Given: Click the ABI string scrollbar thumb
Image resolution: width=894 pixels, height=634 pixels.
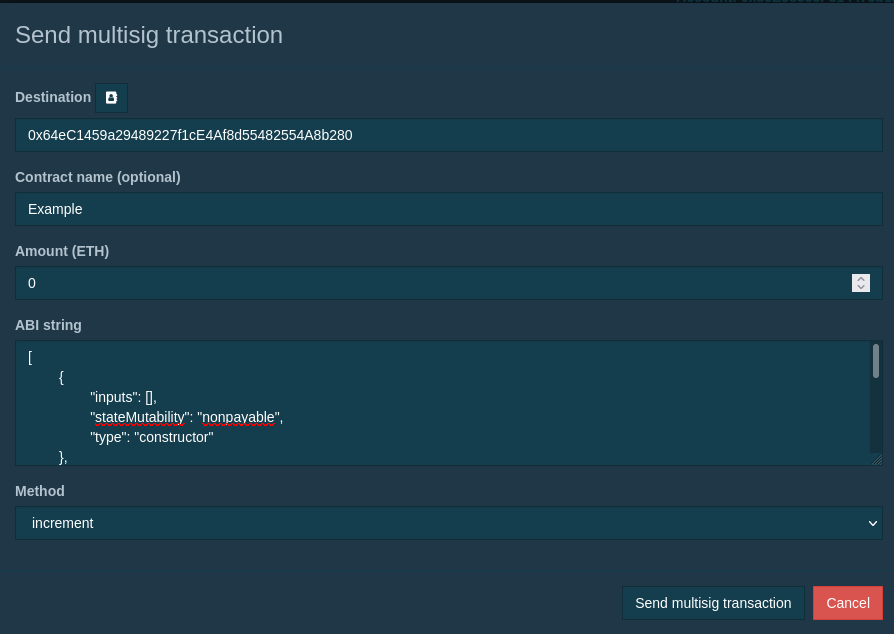Looking at the screenshot, I should [x=876, y=361].
